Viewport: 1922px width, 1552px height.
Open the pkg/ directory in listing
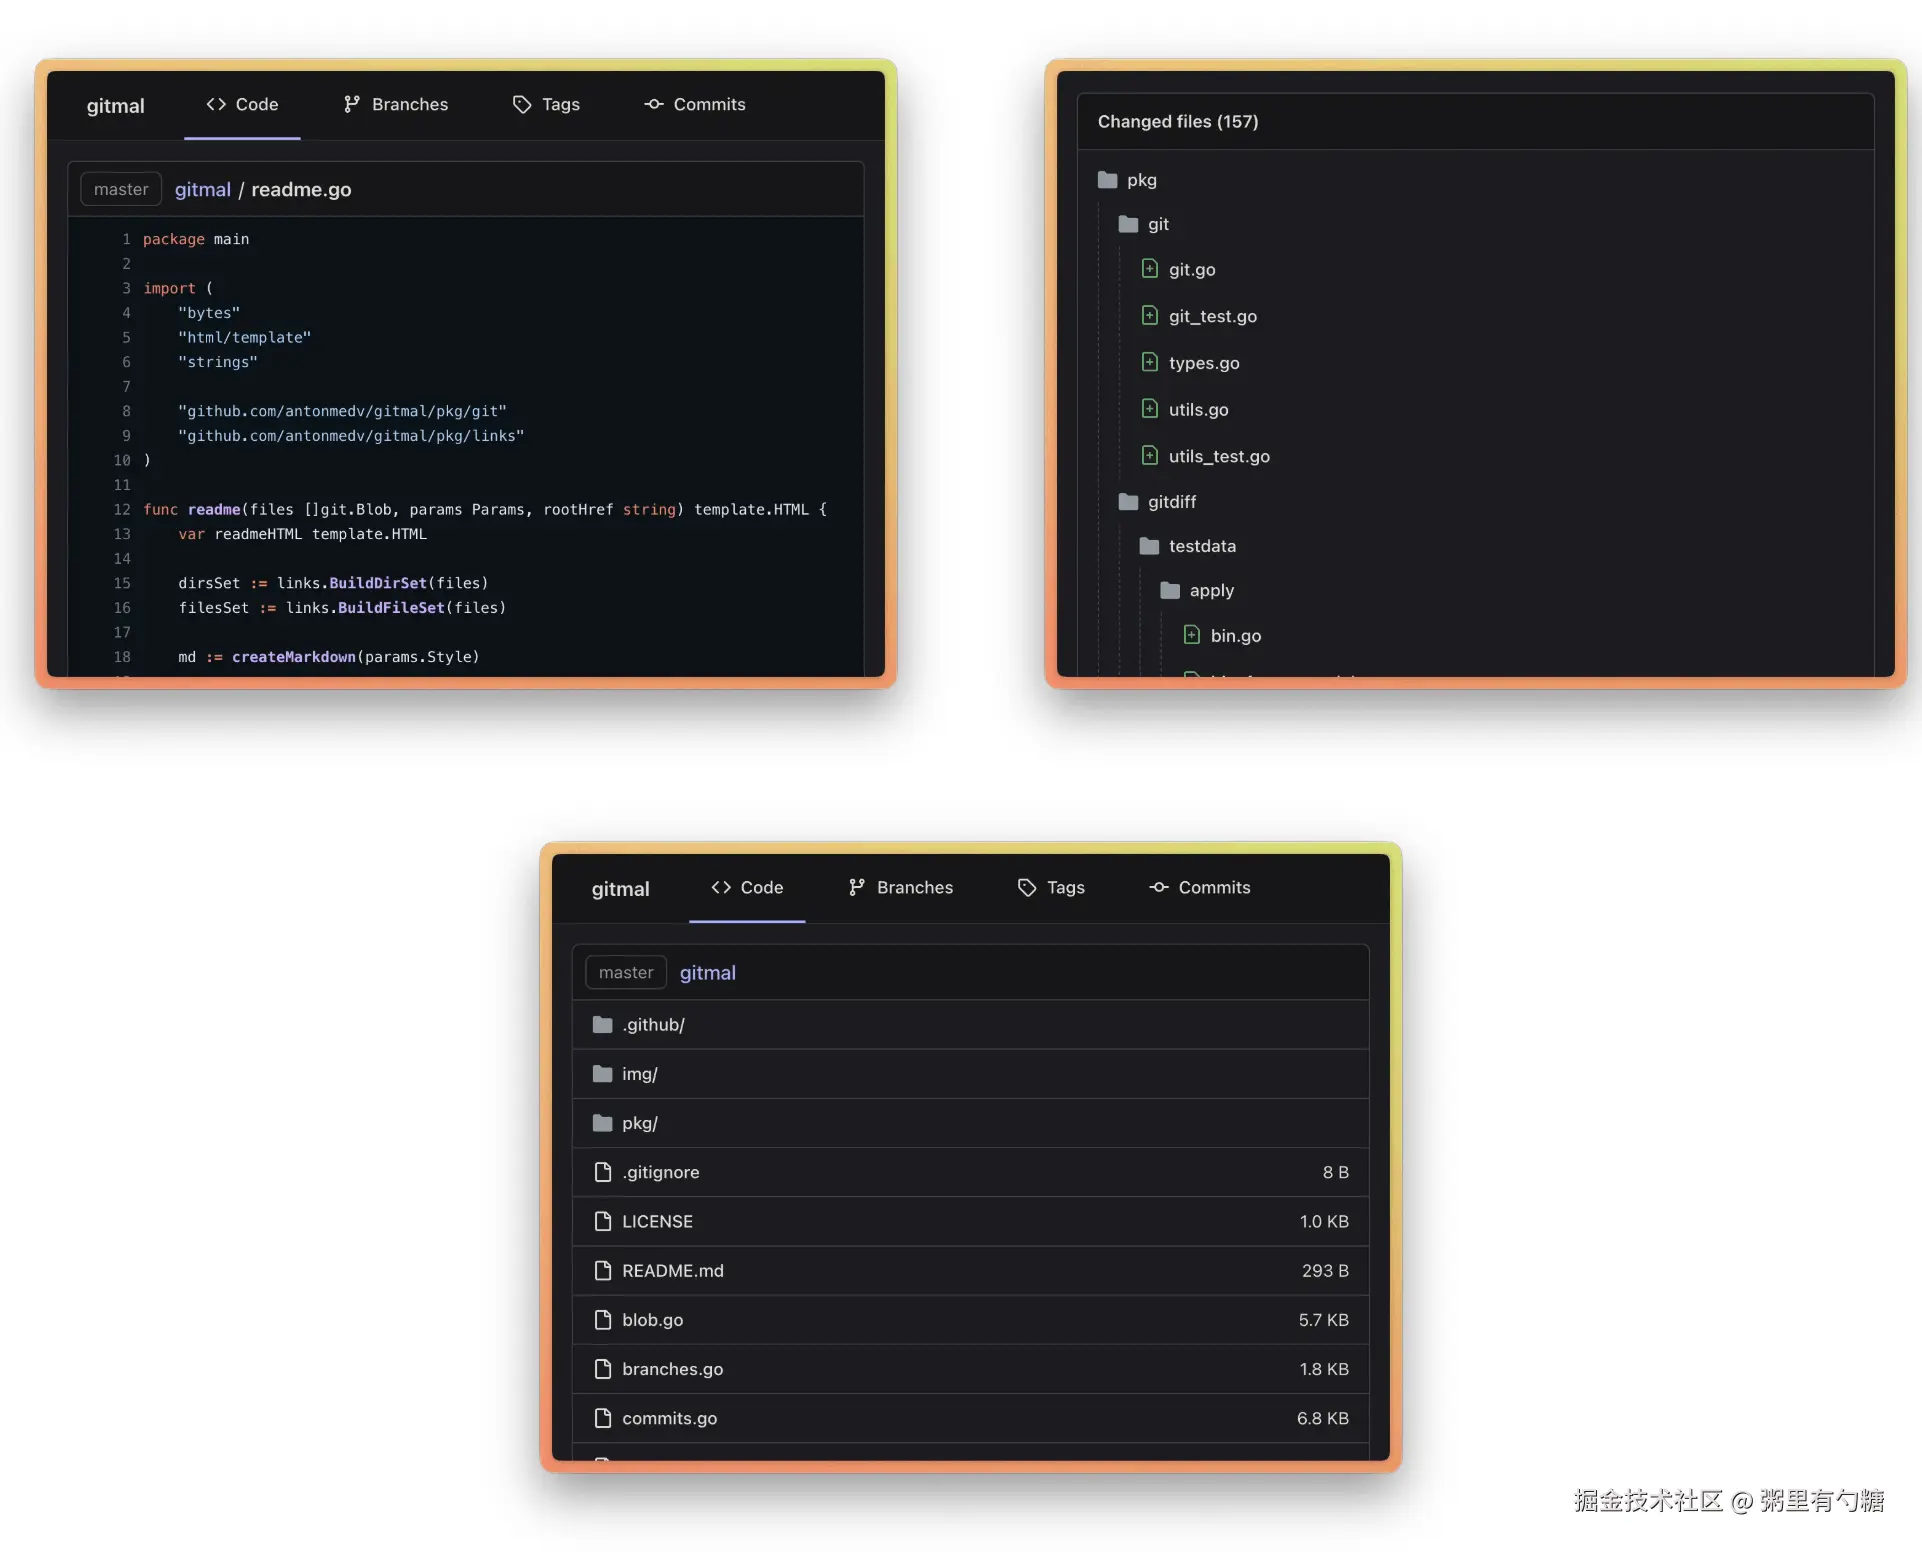coord(640,1123)
